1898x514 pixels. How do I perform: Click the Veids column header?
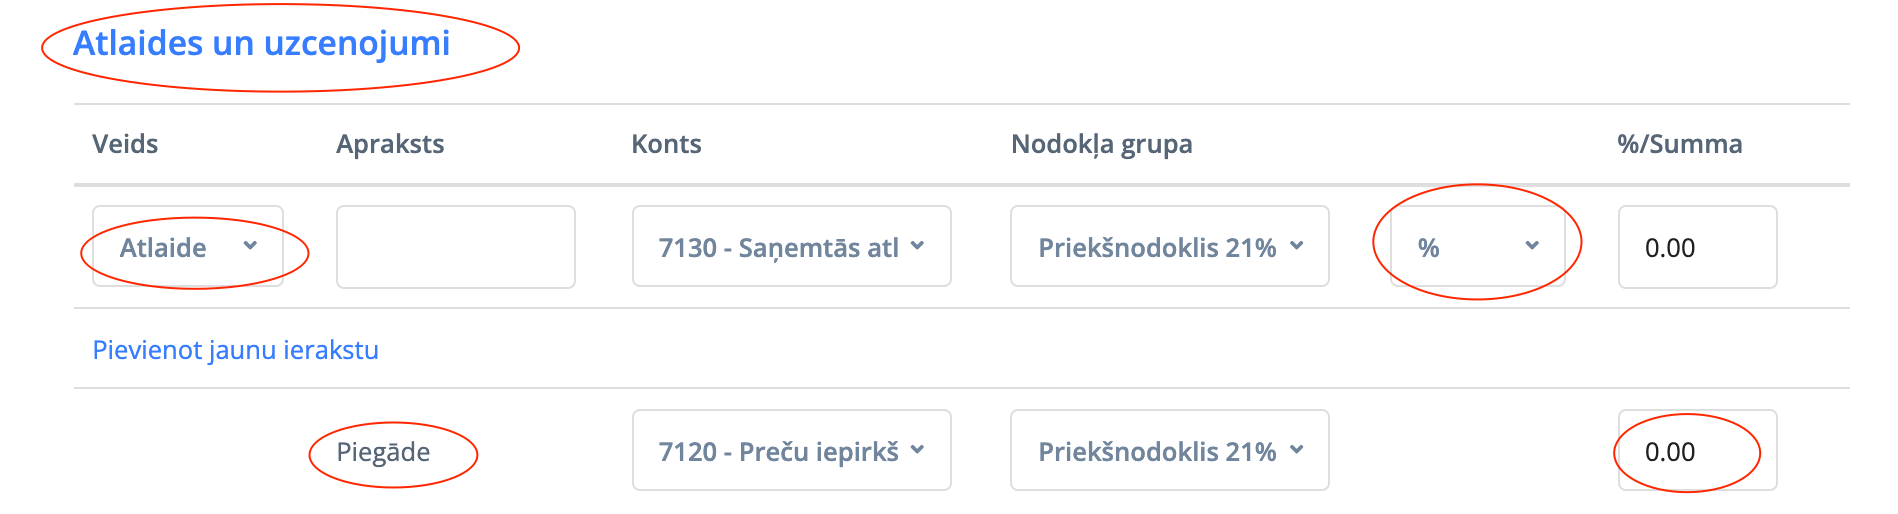pos(125,144)
